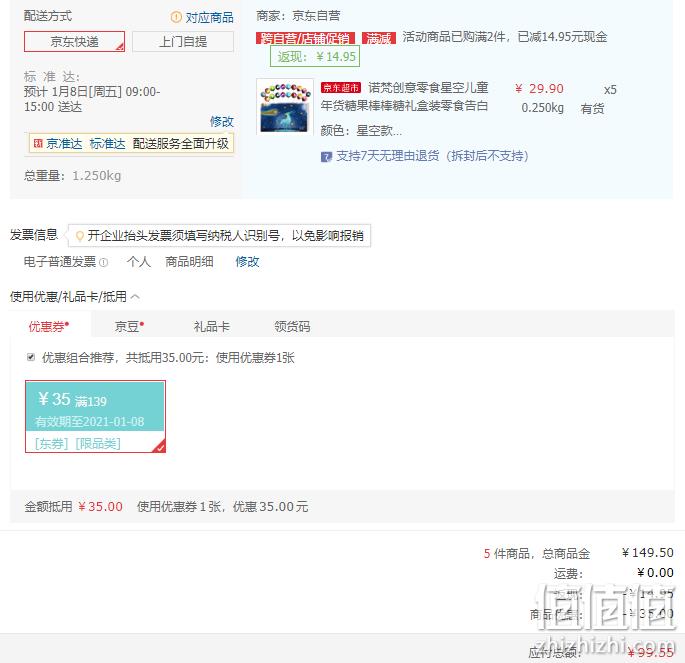
Task: Toggle the 优惠组合推荐 checkbox
Action: pos(31,357)
